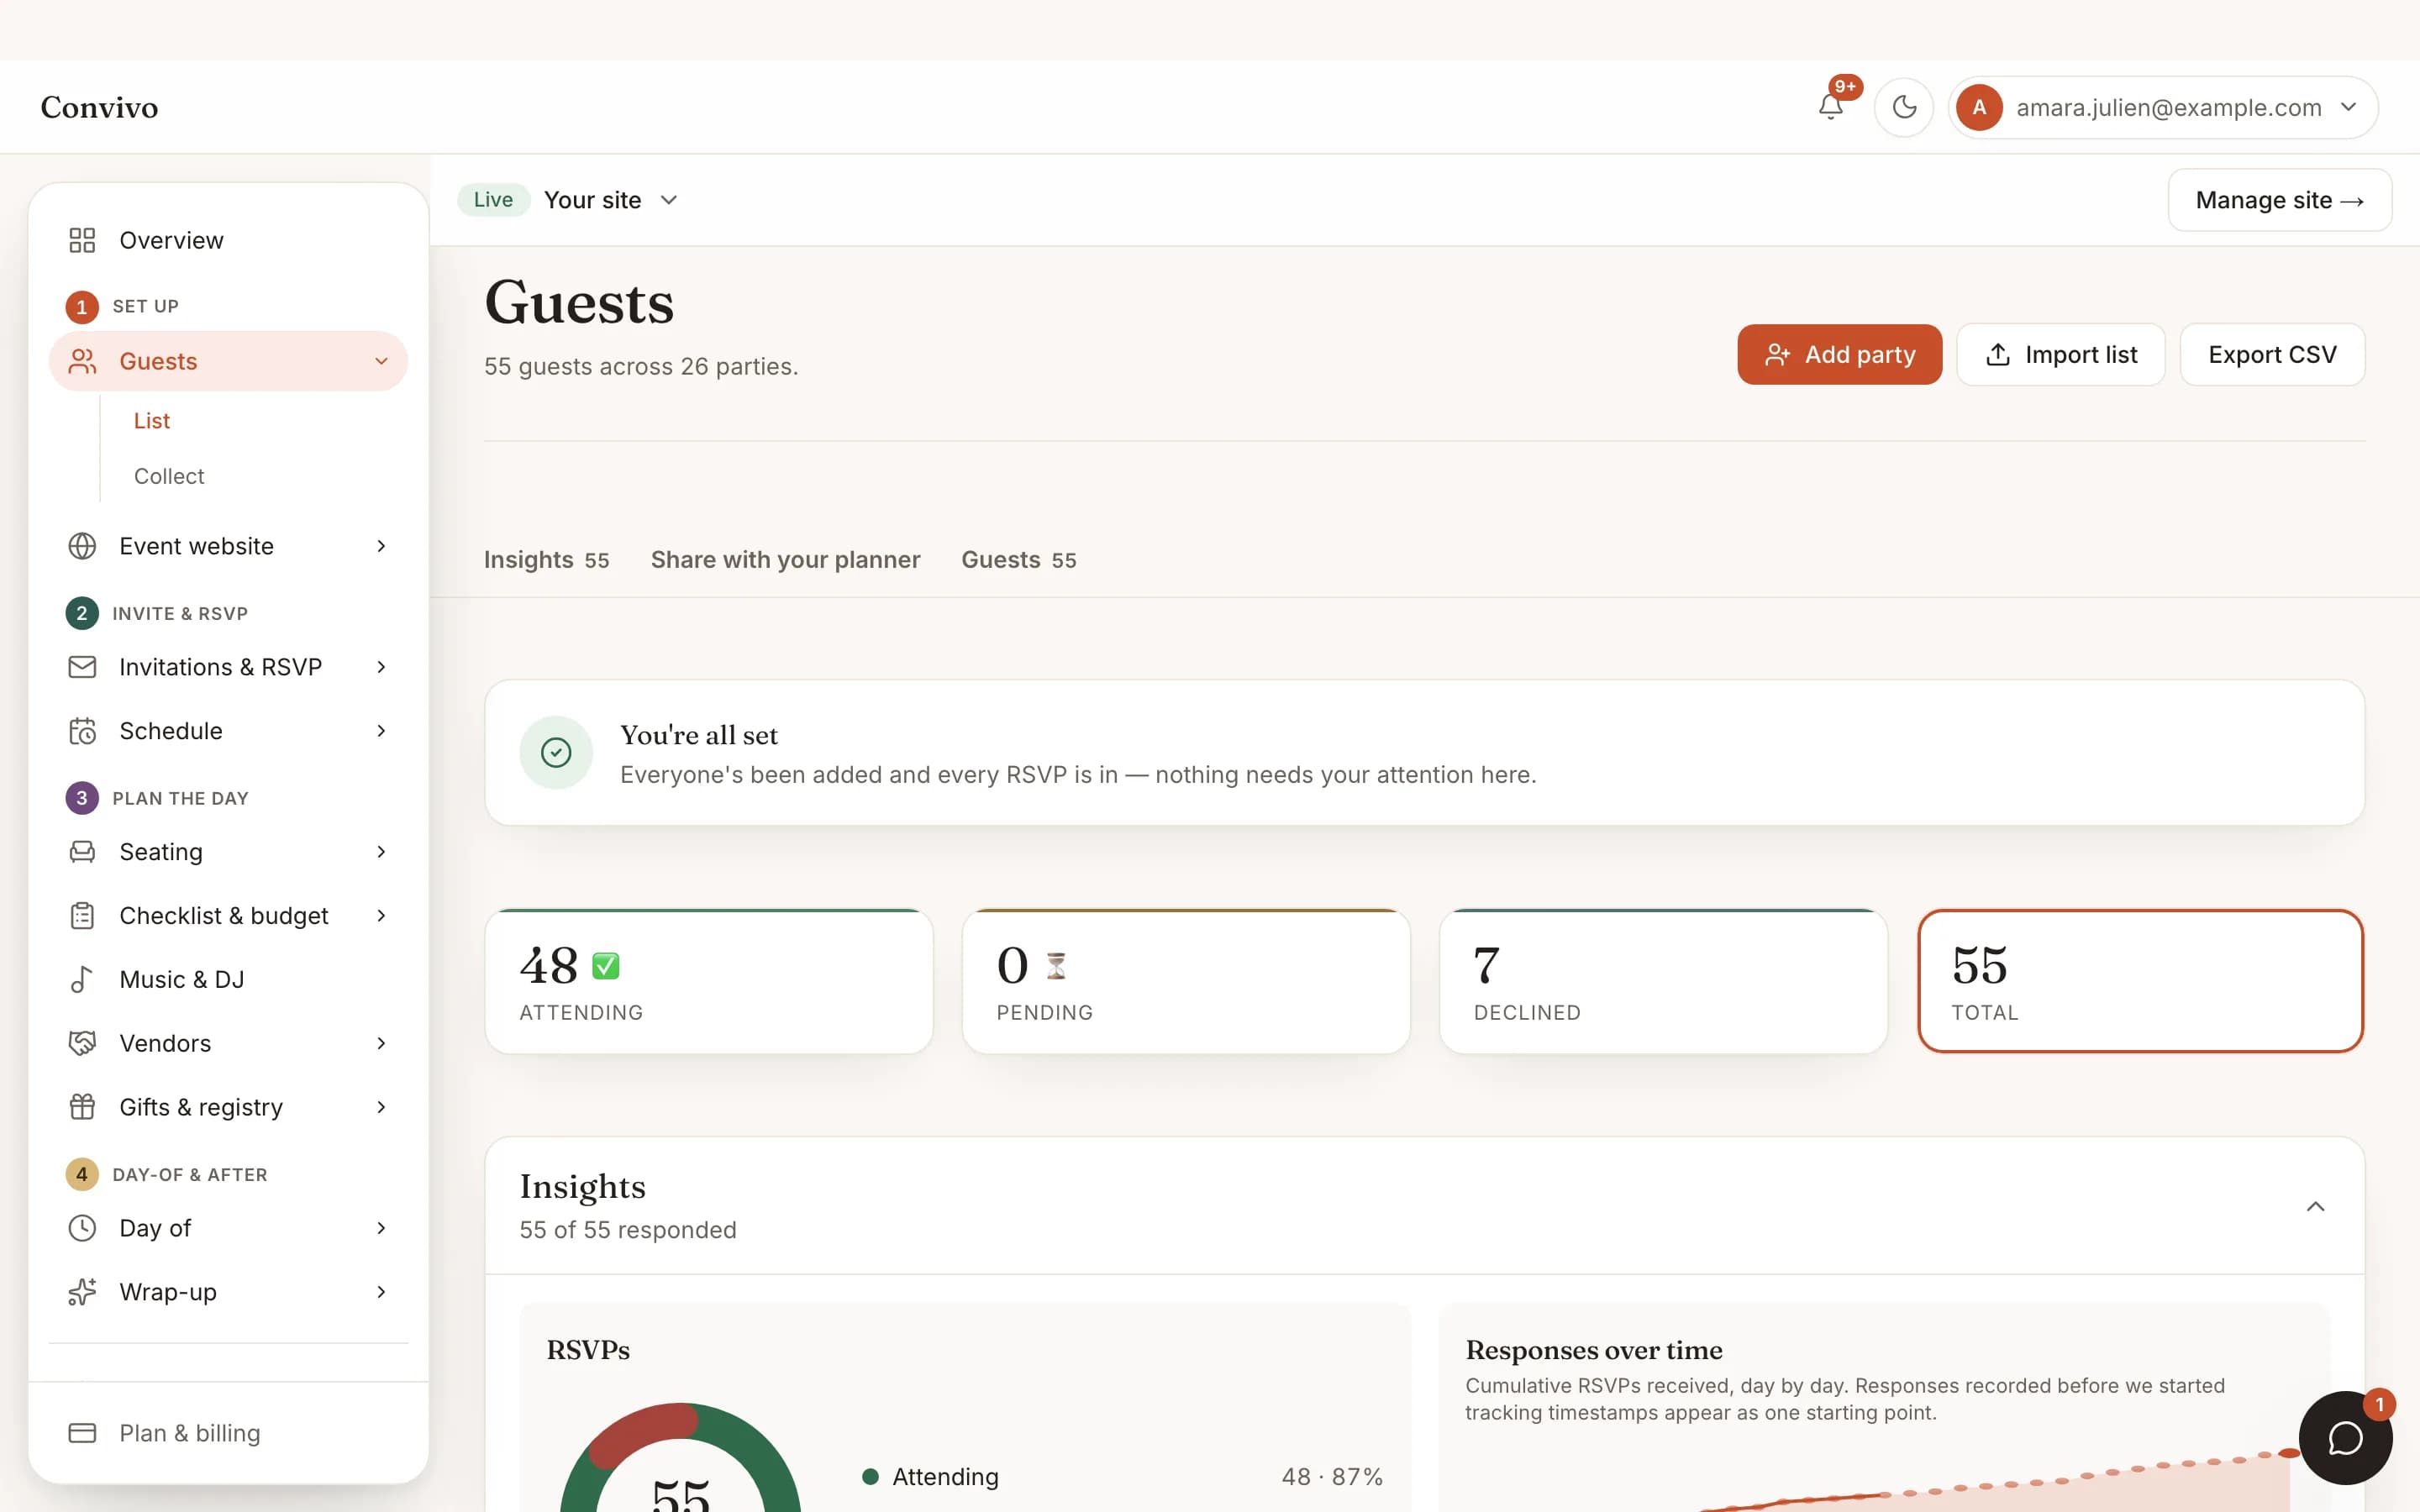Open Music & DJ in sidebar
Viewport: 2420px width, 1512px height.
[x=228, y=980]
